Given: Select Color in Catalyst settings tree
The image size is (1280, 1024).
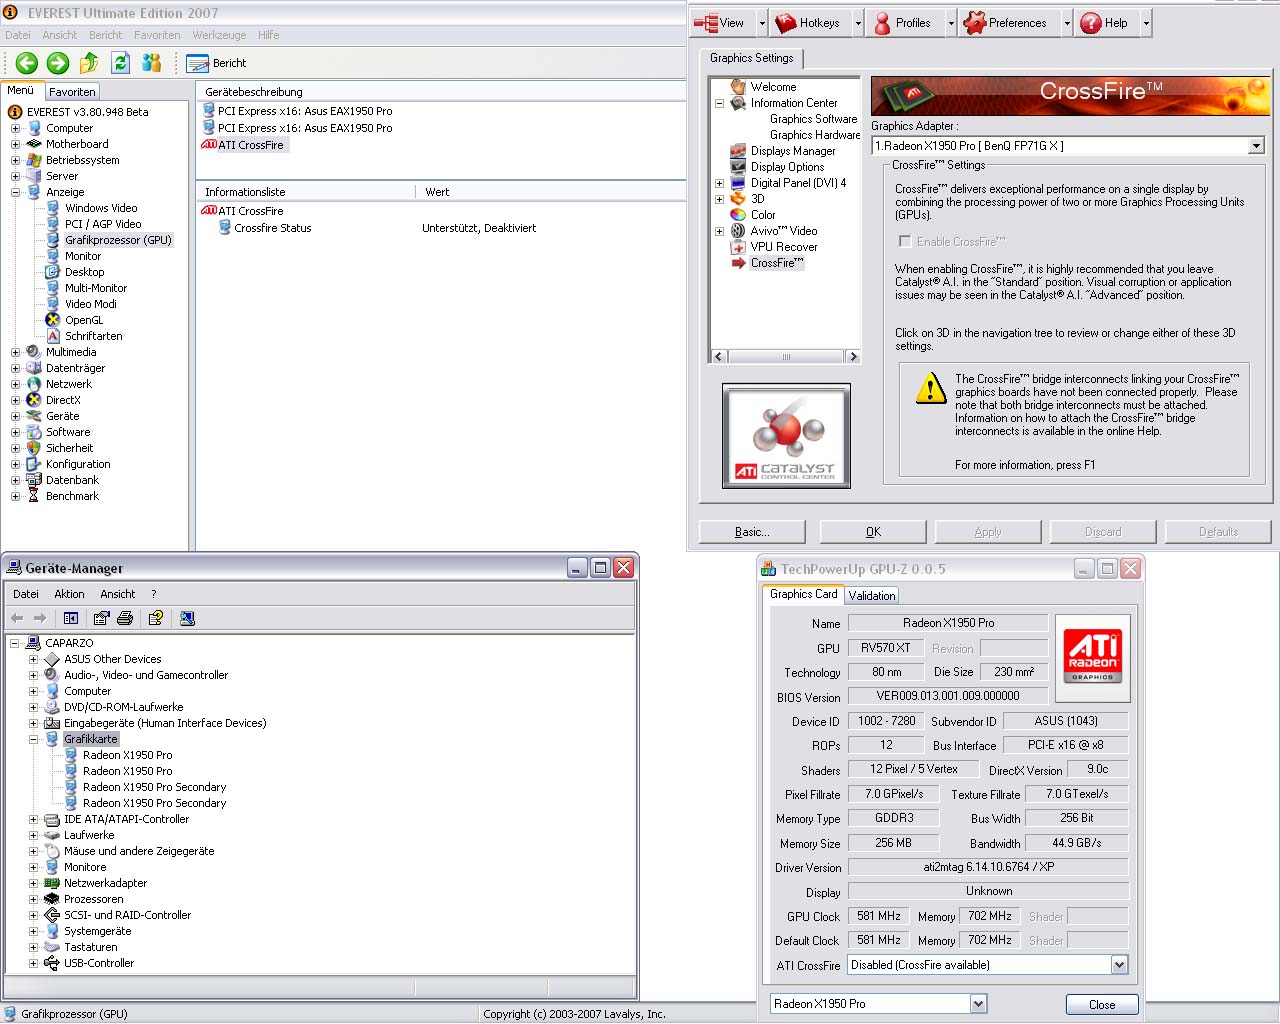Looking at the screenshot, I should 763,215.
